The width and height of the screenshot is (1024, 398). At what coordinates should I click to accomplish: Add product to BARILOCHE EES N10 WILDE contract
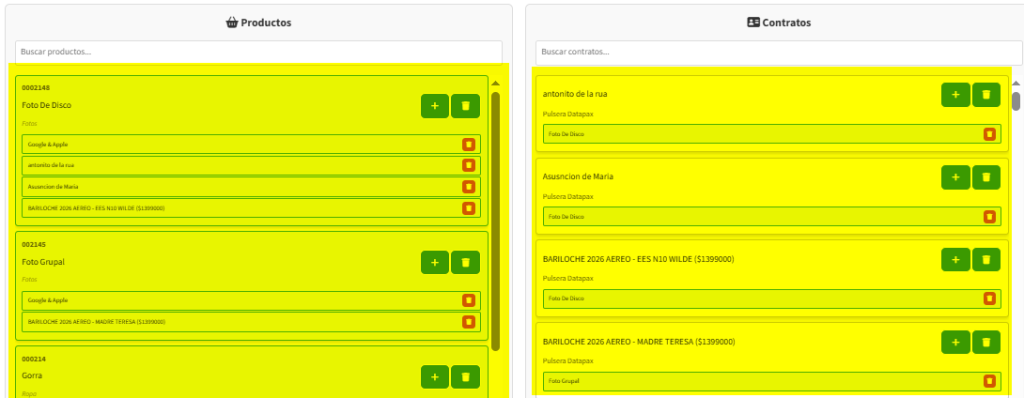point(955,260)
